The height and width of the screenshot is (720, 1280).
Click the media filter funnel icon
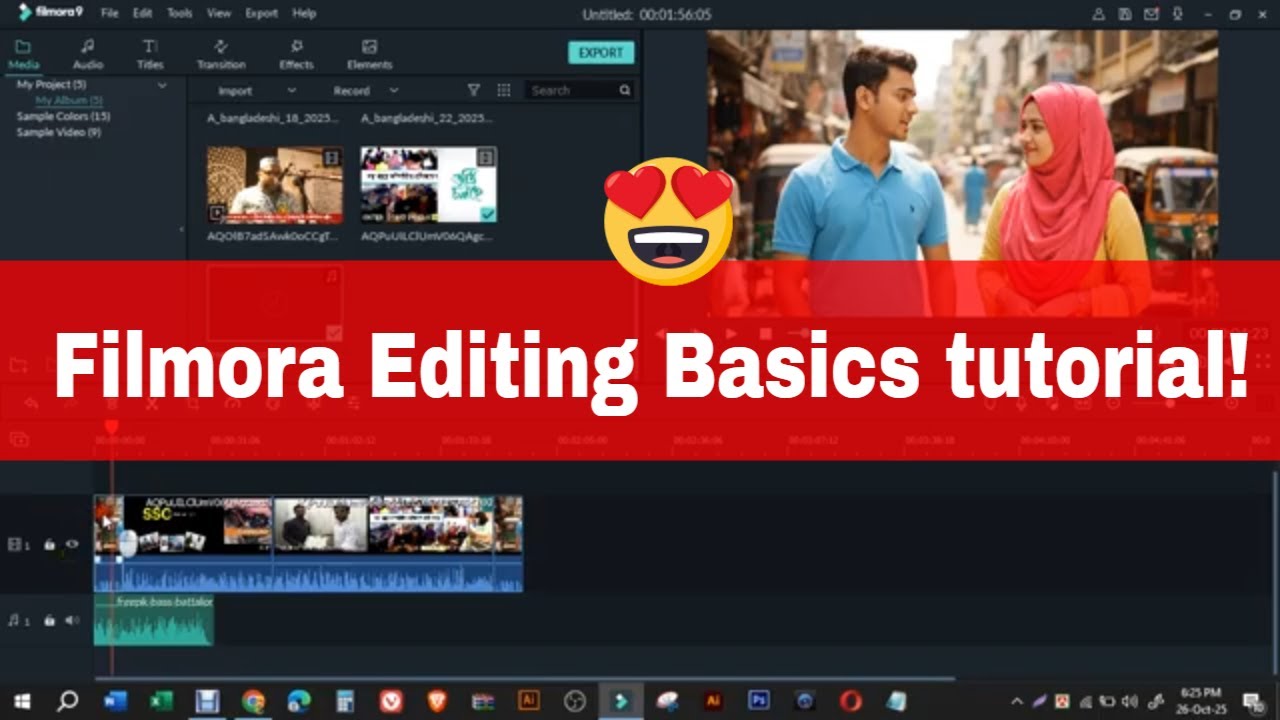(x=474, y=90)
